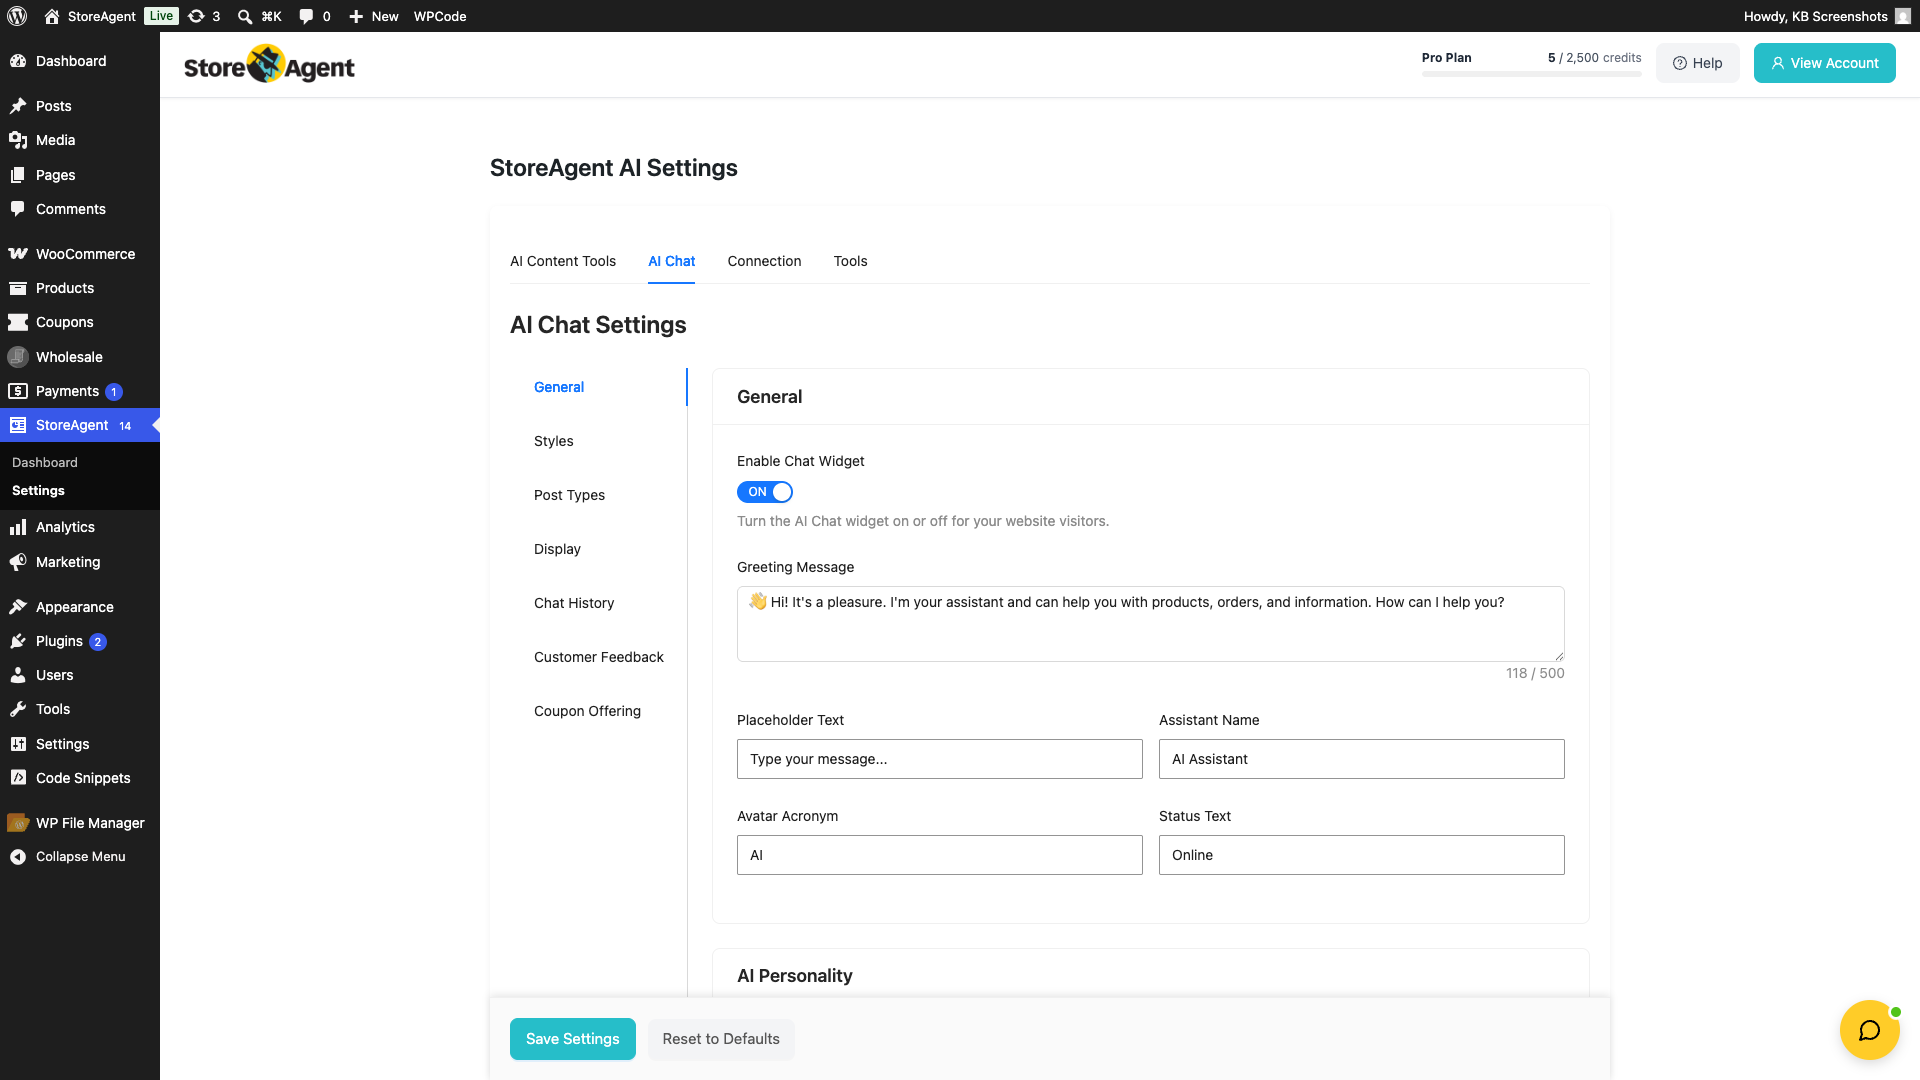Click the Payments dollar icon

point(18,391)
